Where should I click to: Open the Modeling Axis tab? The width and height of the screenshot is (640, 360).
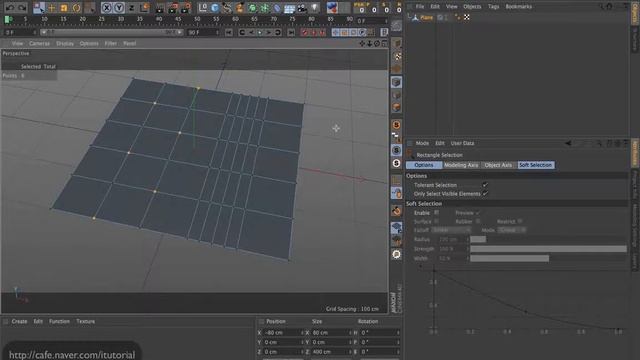tap(461, 165)
